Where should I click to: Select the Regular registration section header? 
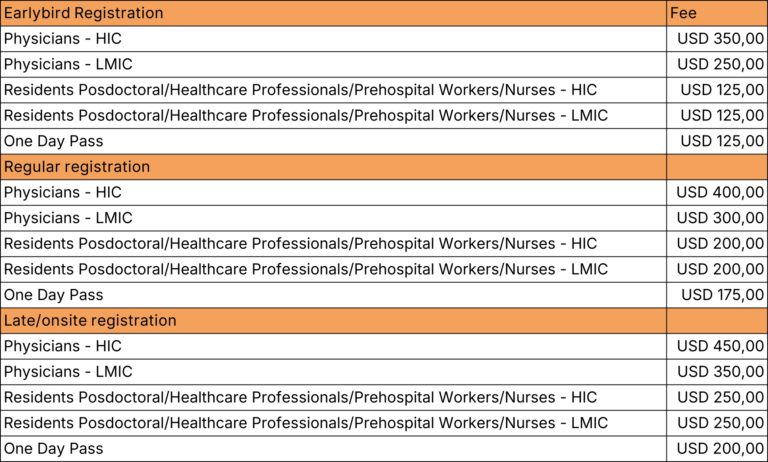(77, 167)
